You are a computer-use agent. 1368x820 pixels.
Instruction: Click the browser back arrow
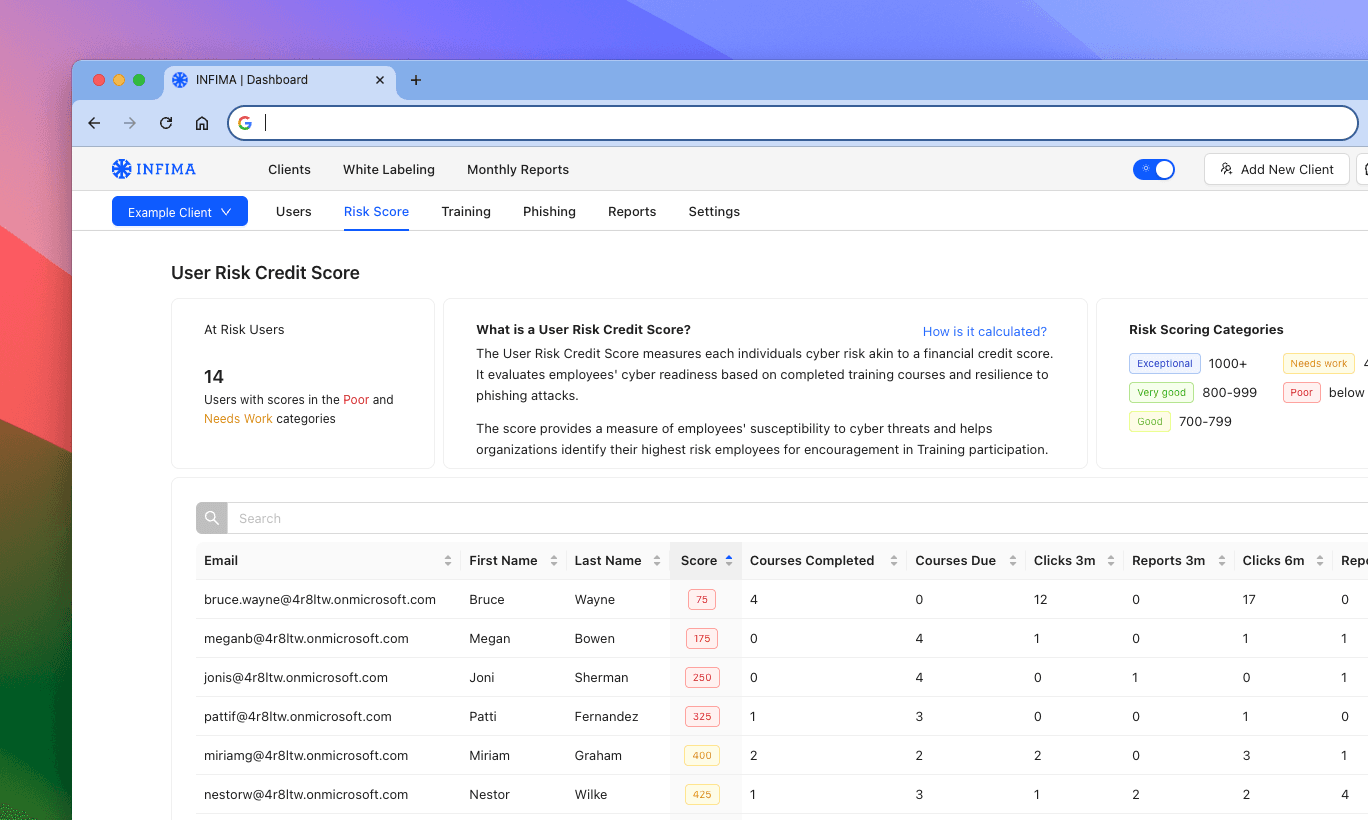tap(94, 122)
